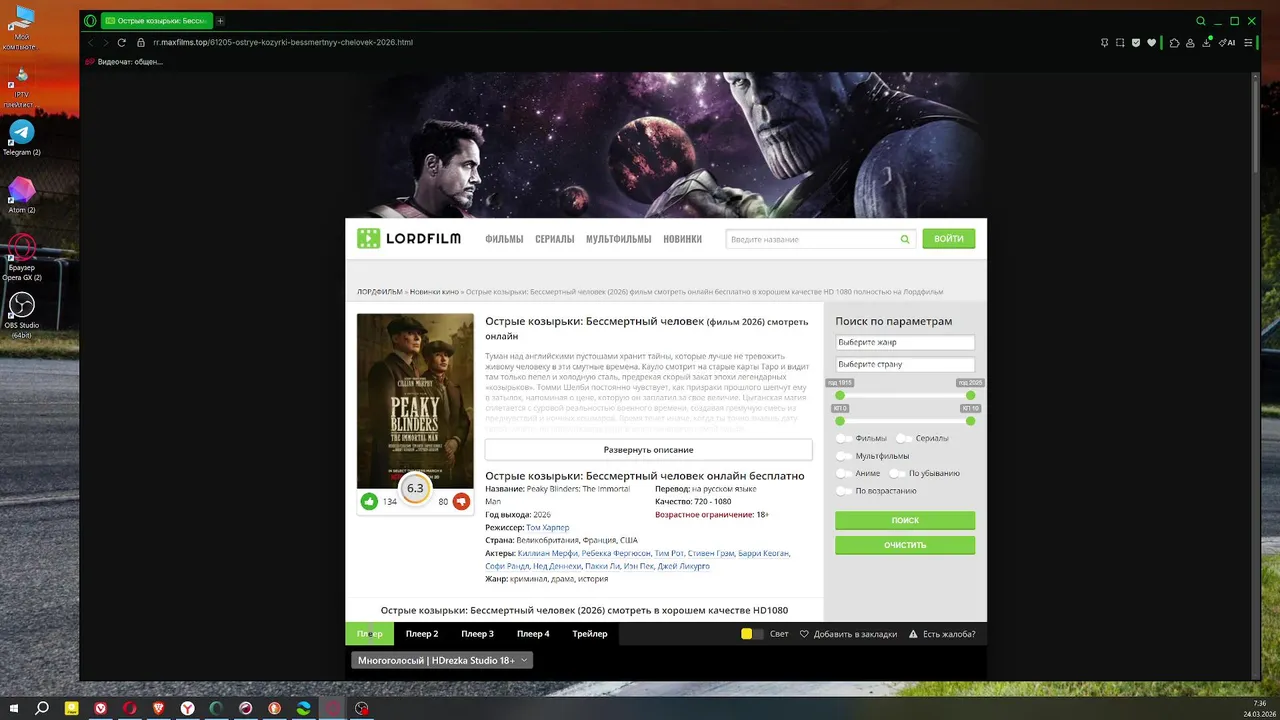The height and width of the screenshot is (720, 1280).
Task: Open the СЕРИАЛЫ menu item
Action: click(555, 239)
